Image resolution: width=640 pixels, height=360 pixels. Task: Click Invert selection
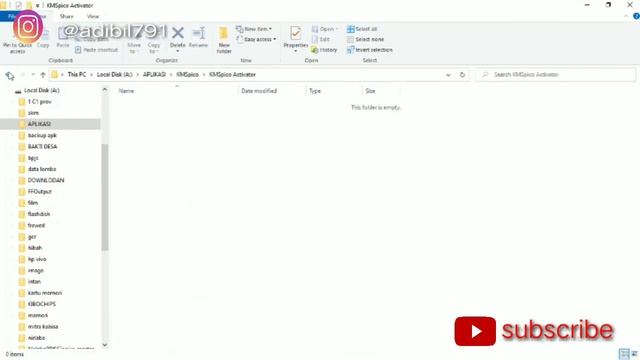click(x=369, y=50)
